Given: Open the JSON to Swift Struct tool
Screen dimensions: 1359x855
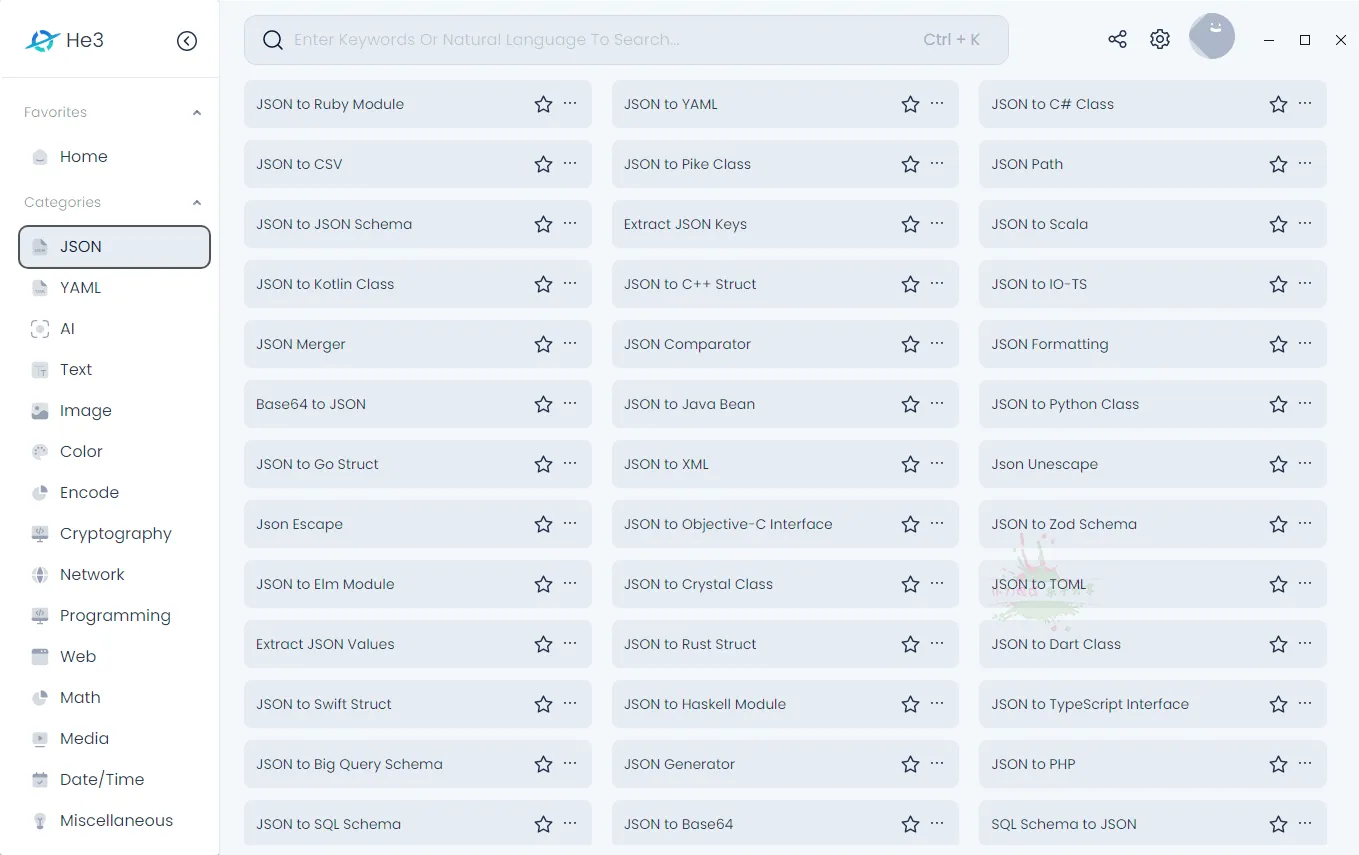Looking at the screenshot, I should [x=418, y=704].
